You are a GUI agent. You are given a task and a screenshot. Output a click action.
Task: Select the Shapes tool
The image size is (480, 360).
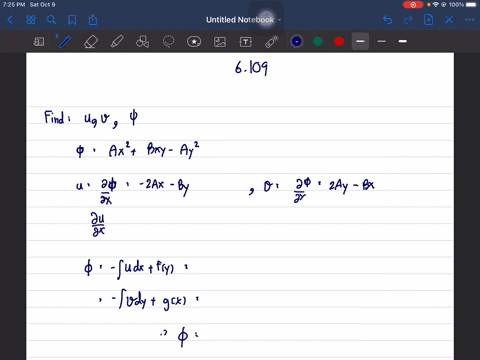[x=142, y=42]
